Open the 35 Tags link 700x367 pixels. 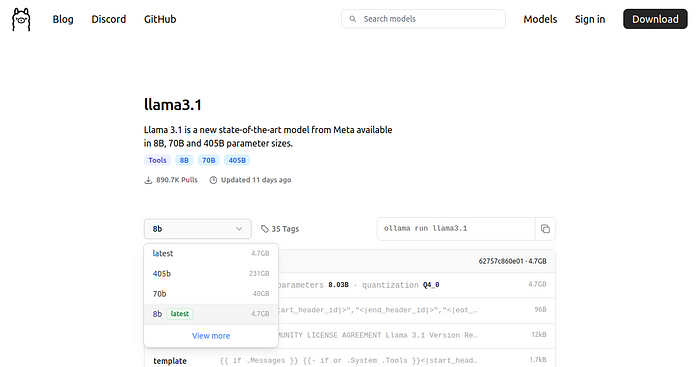280,229
